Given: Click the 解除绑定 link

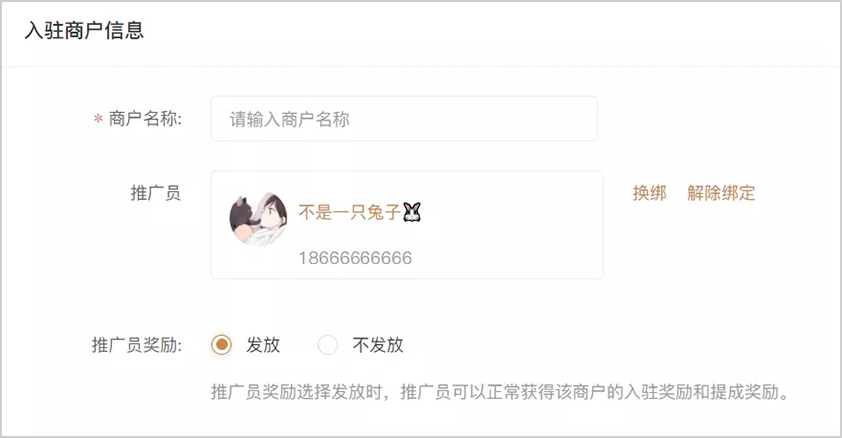Looking at the screenshot, I should click(x=721, y=193).
